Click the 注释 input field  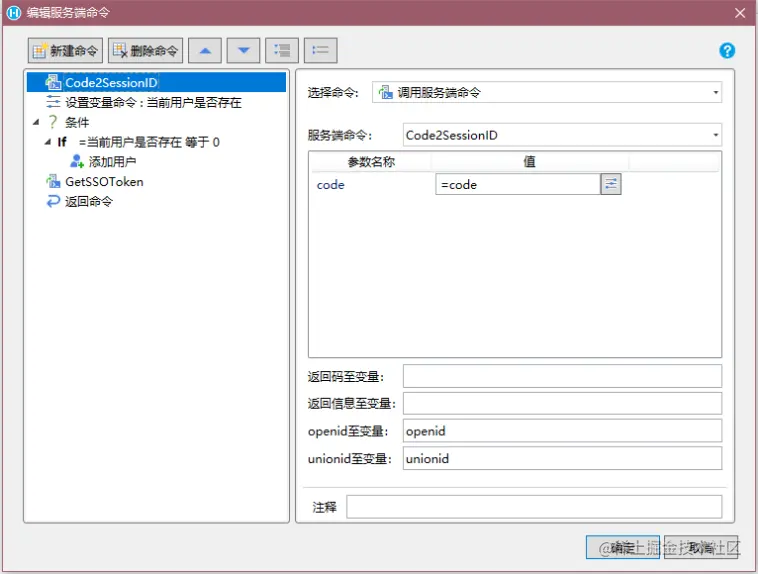[534, 507]
